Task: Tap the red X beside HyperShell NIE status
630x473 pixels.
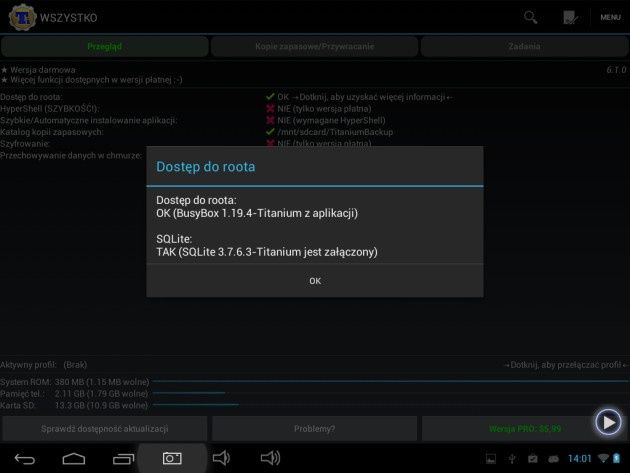Action: click(270, 108)
